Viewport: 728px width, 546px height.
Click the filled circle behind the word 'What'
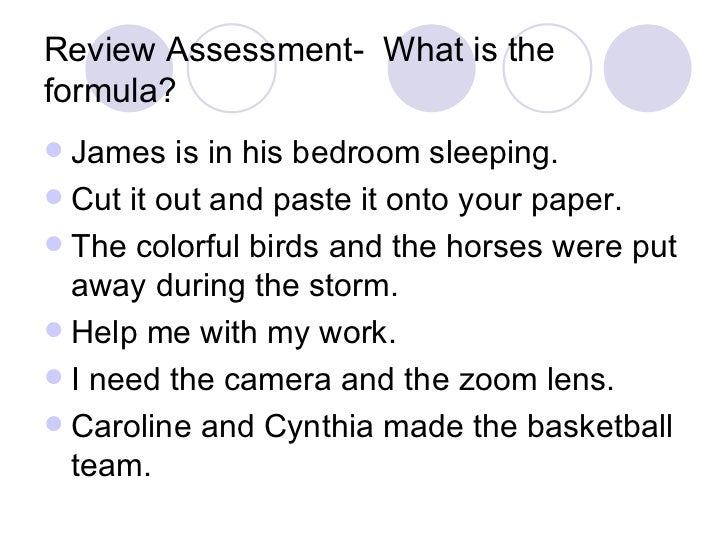(x=431, y=68)
